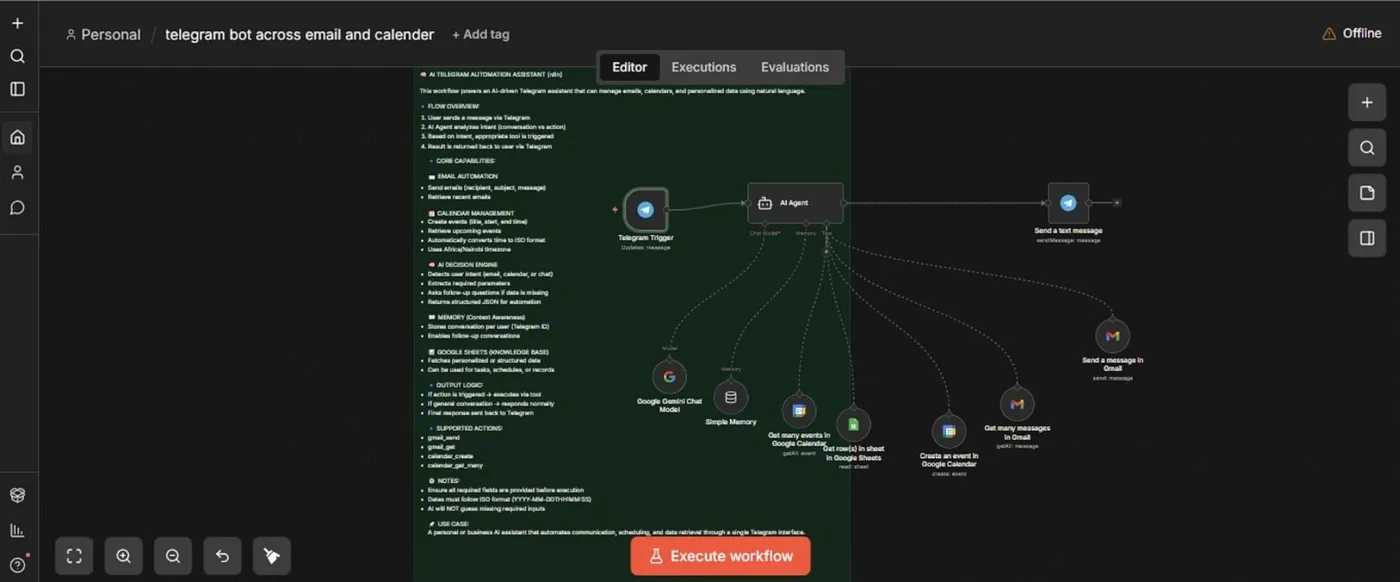Image resolution: width=1400 pixels, height=582 pixels.
Task: Click the Execute workflow button
Action: (720, 556)
